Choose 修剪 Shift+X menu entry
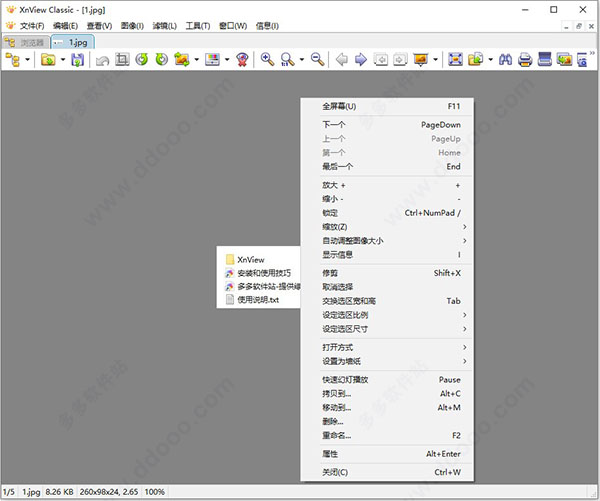Image resolution: width=600 pixels, height=501 pixels. click(x=387, y=273)
